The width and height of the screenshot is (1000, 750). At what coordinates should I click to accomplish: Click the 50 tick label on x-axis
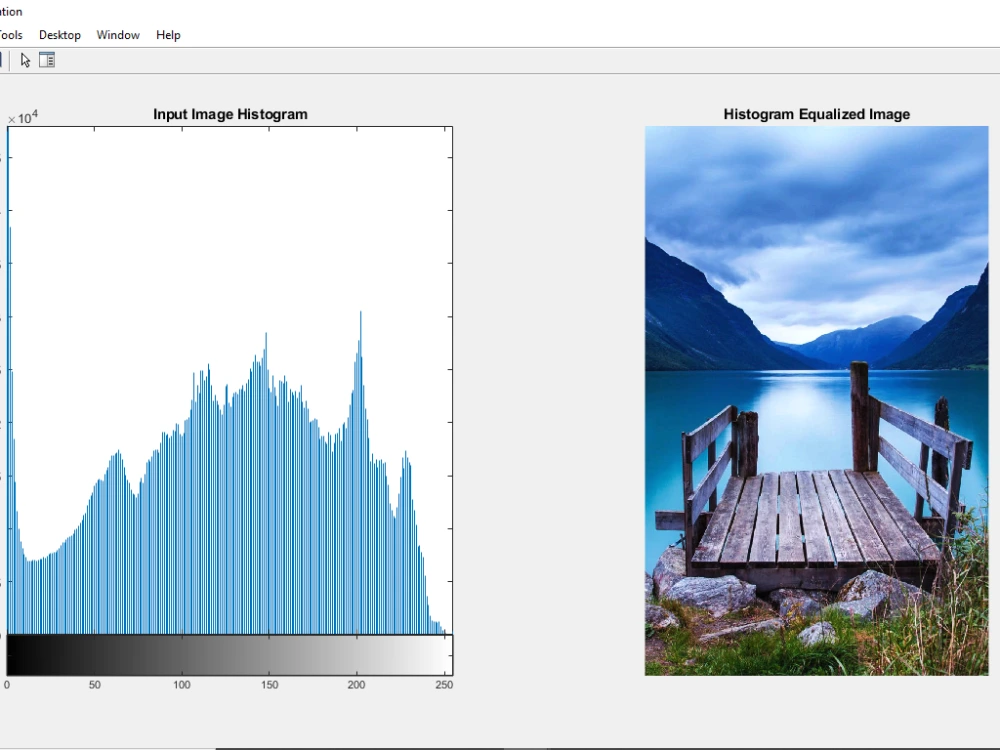94,685
